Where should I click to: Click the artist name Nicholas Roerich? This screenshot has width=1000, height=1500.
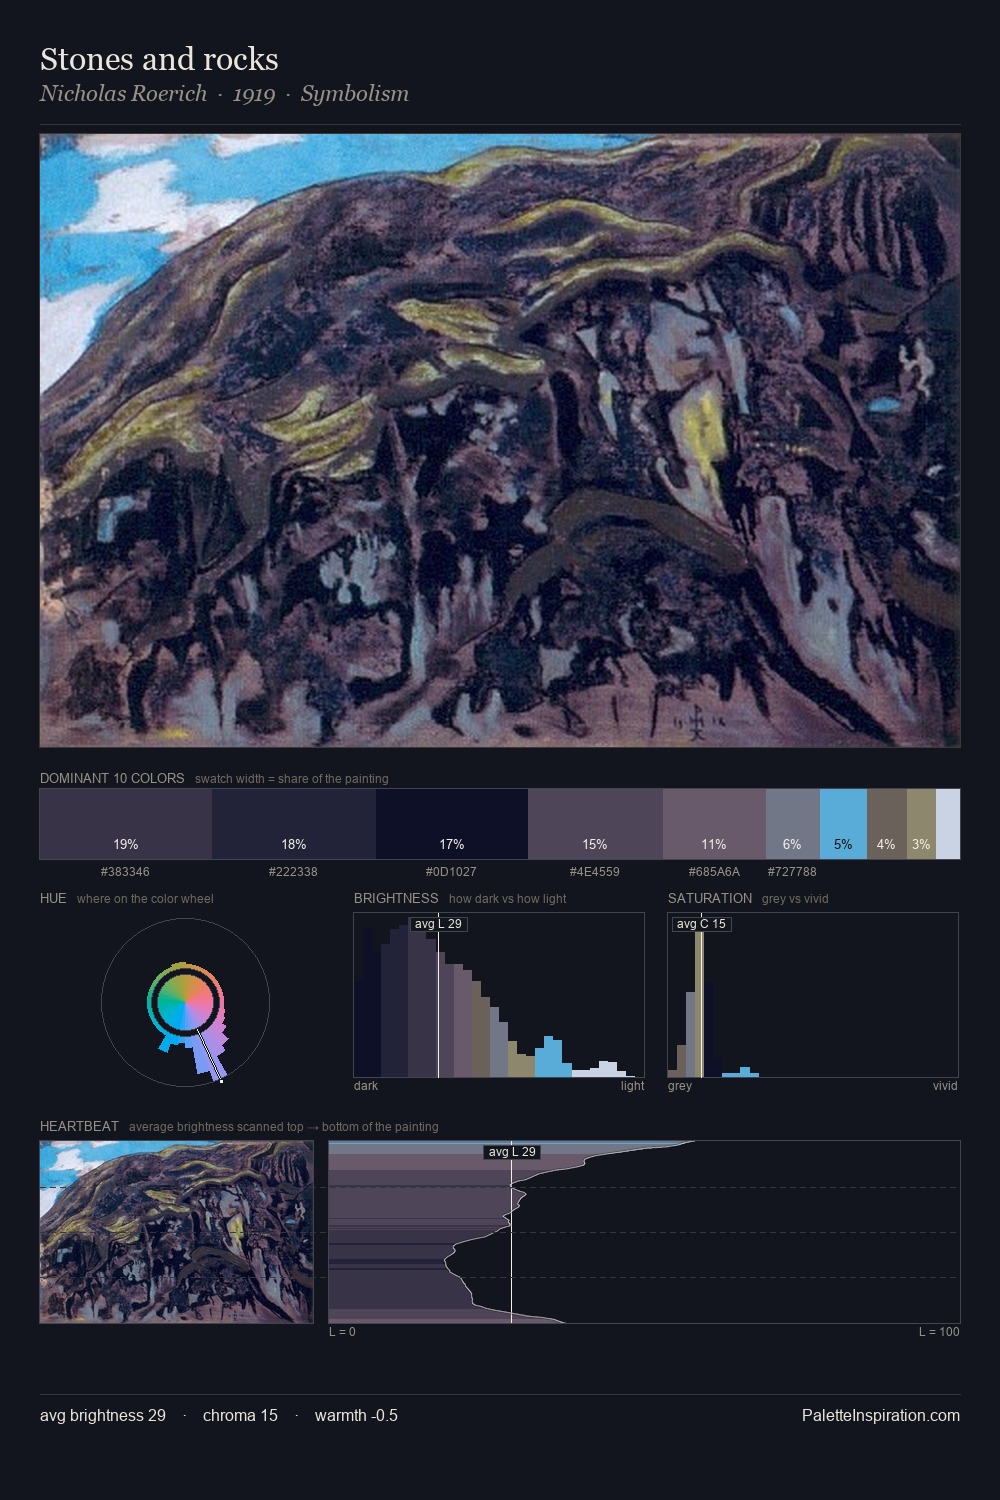123,93
